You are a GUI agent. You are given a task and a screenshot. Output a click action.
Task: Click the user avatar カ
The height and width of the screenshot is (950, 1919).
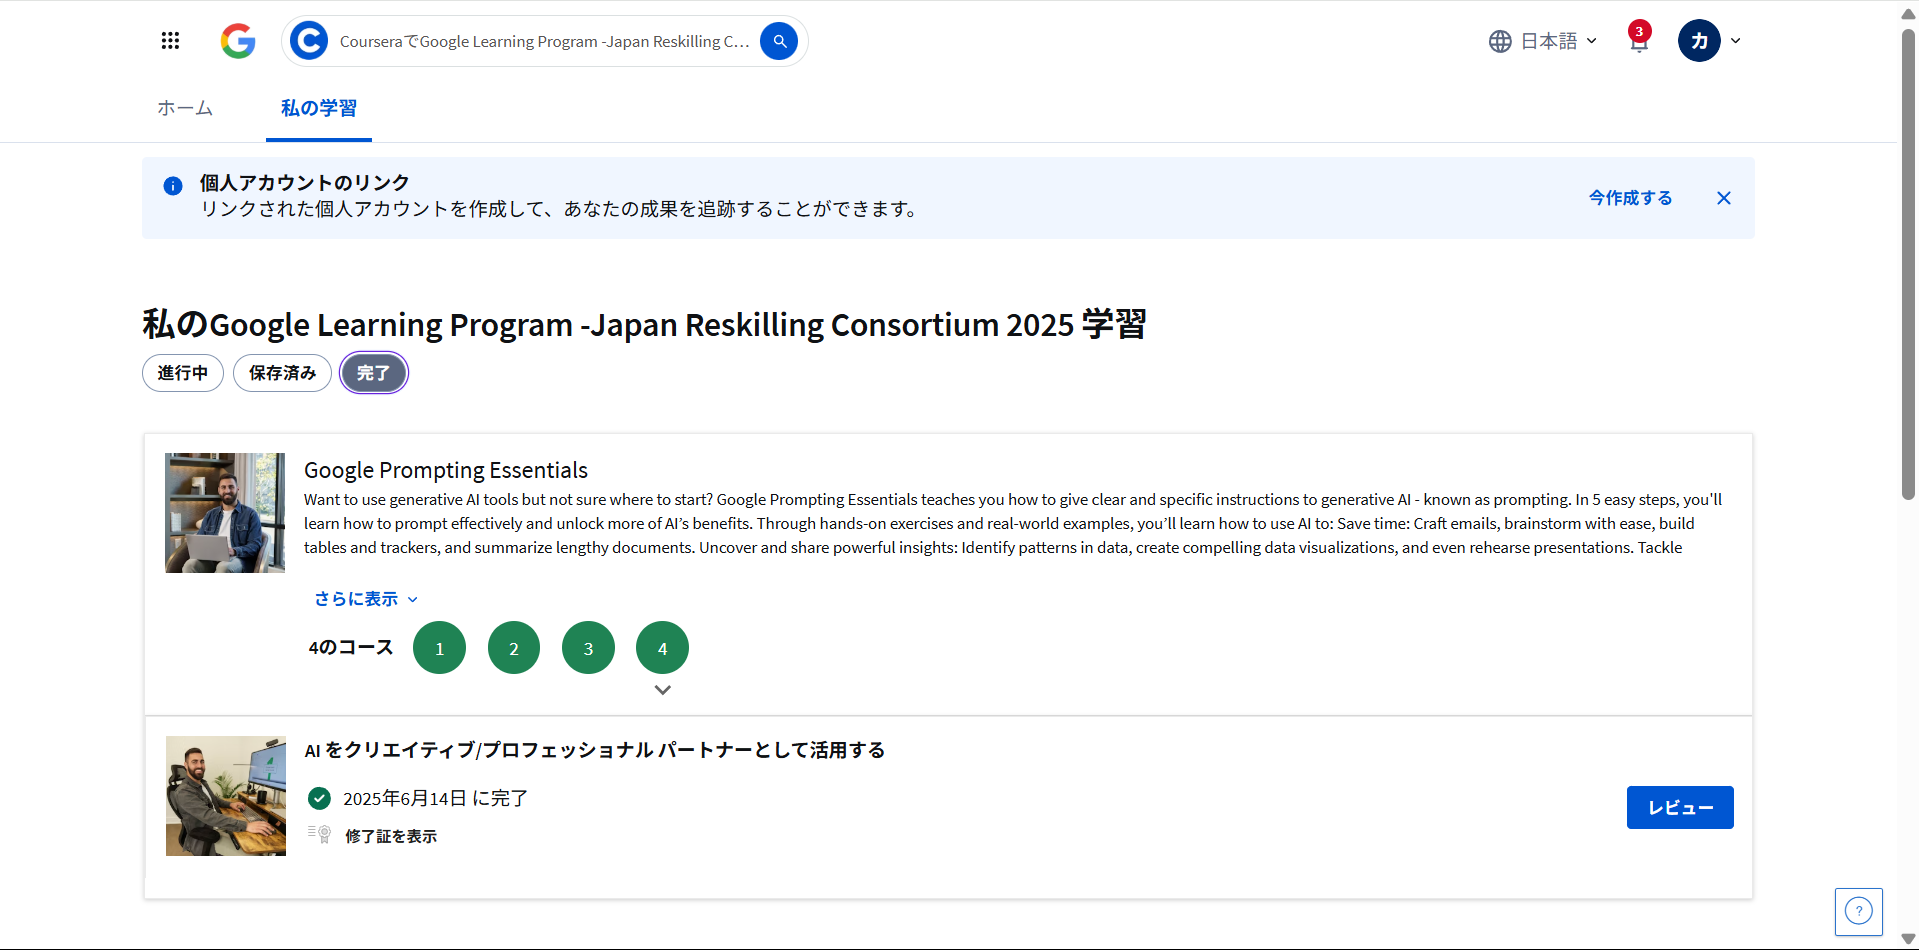point(1699,41)
